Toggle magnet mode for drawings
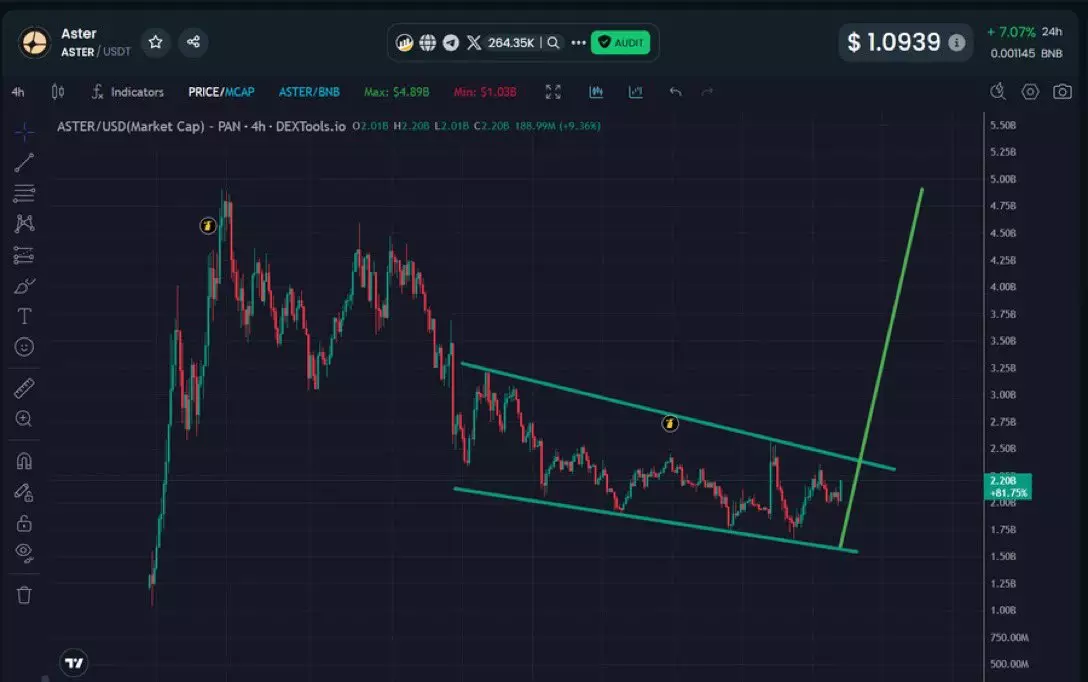Viewport: 1088px width, 682px height. coord(24,461)
